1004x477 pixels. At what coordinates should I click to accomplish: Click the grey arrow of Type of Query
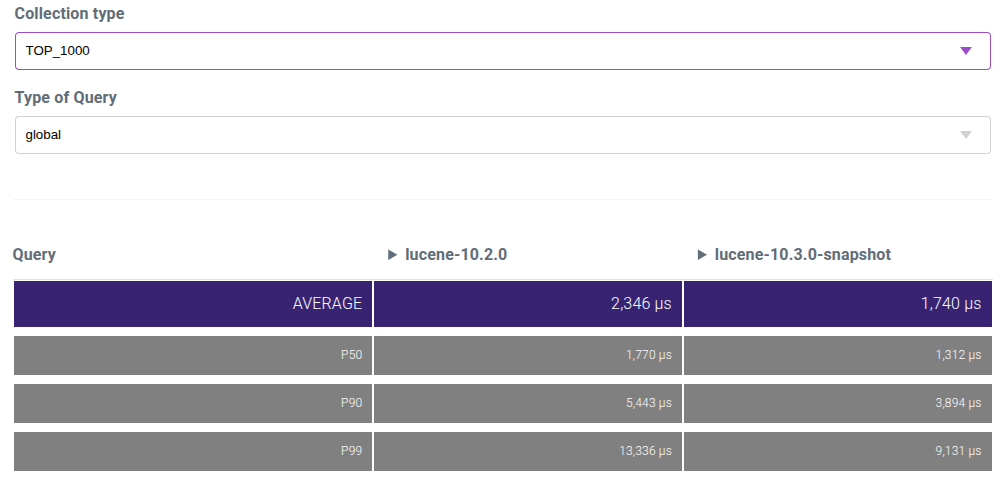click(x=966, y=135)
